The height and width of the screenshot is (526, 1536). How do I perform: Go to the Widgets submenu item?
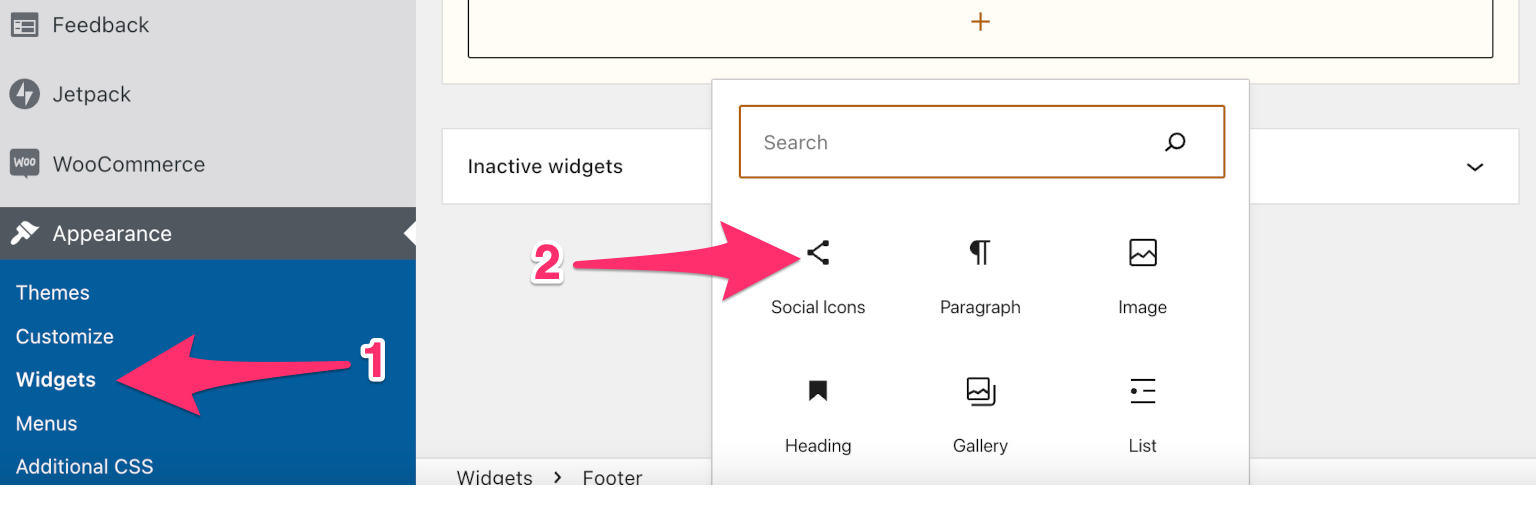pos(56,379)
